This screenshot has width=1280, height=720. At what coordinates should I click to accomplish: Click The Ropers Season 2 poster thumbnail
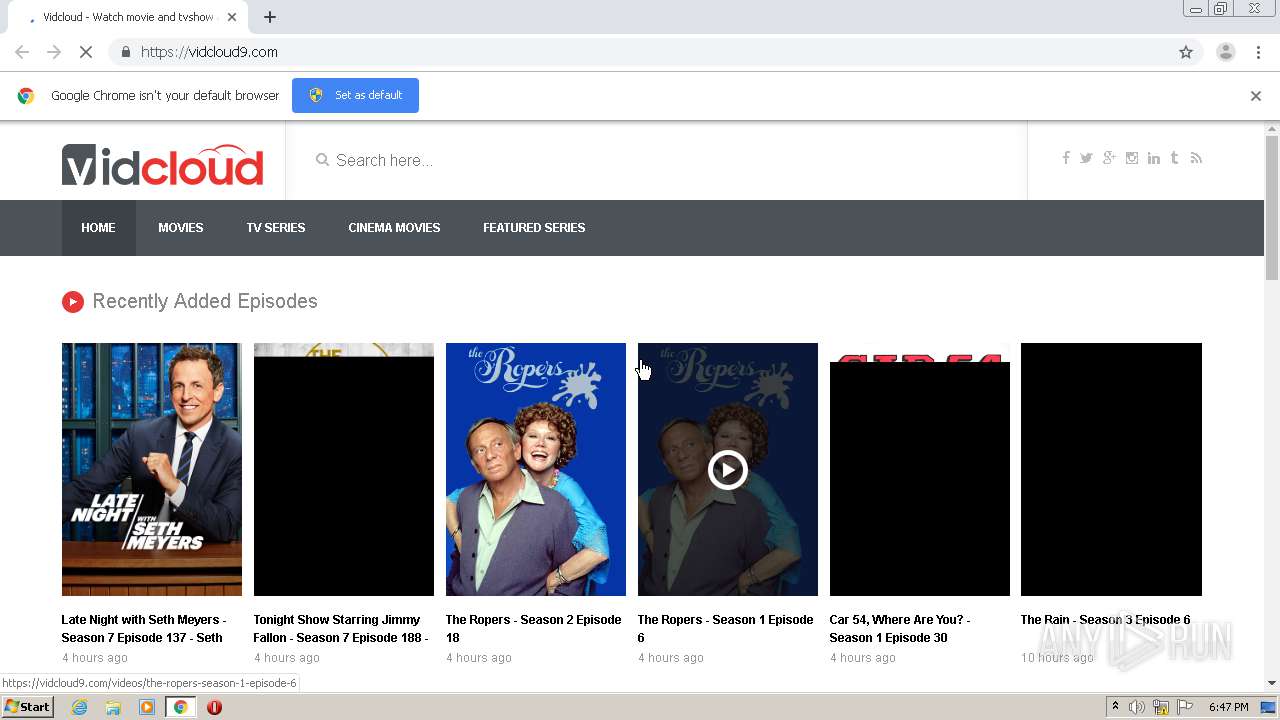pos(536,469)
